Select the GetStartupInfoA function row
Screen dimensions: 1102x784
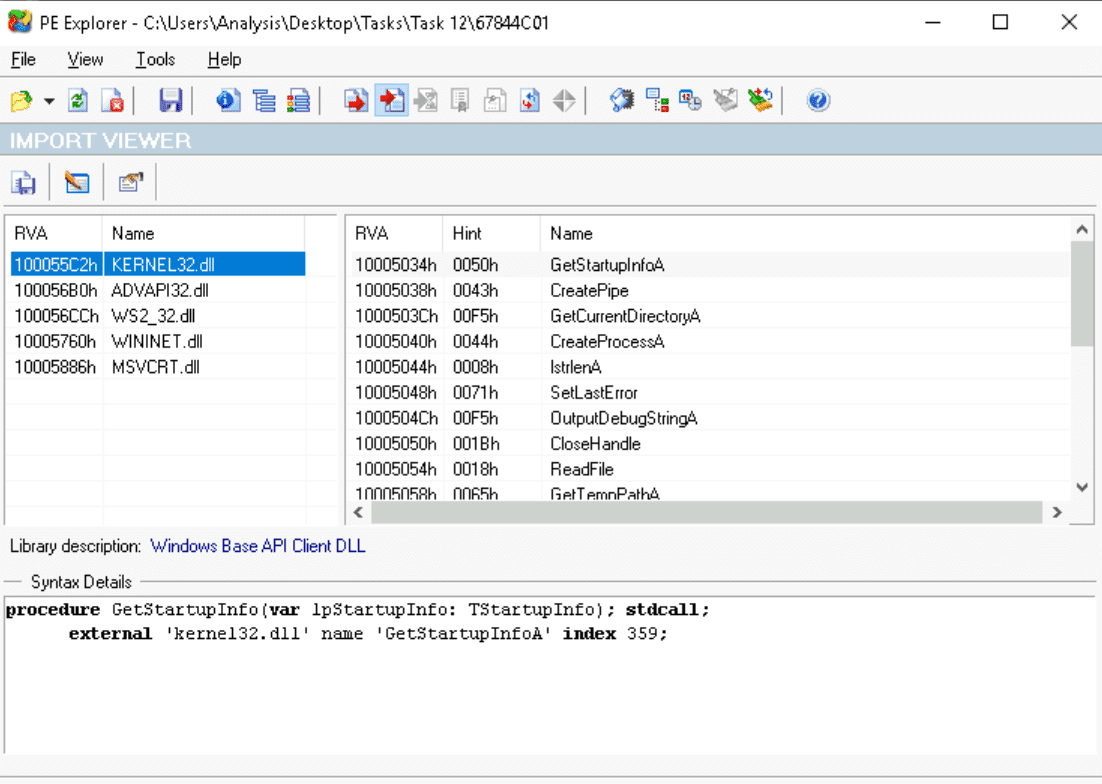tap(709, 265)
